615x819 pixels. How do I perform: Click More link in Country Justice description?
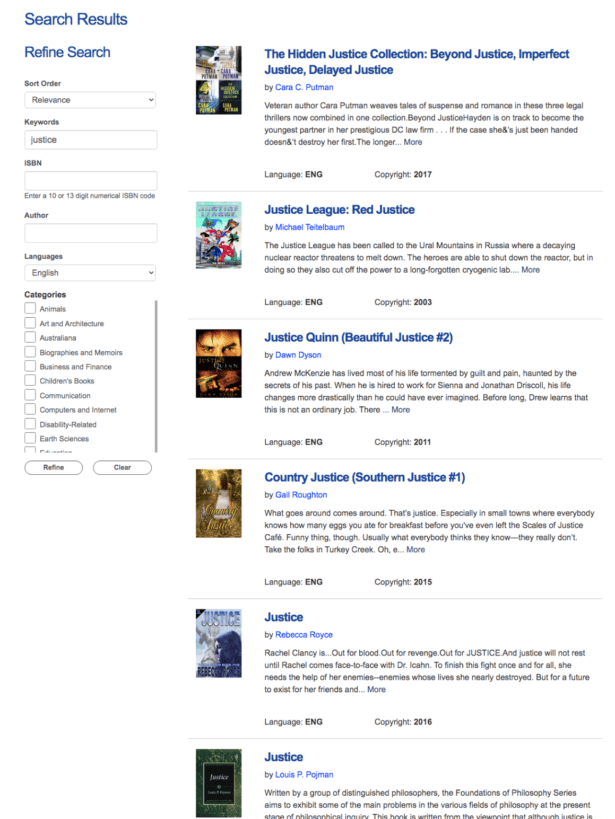[x=415, y=549]
